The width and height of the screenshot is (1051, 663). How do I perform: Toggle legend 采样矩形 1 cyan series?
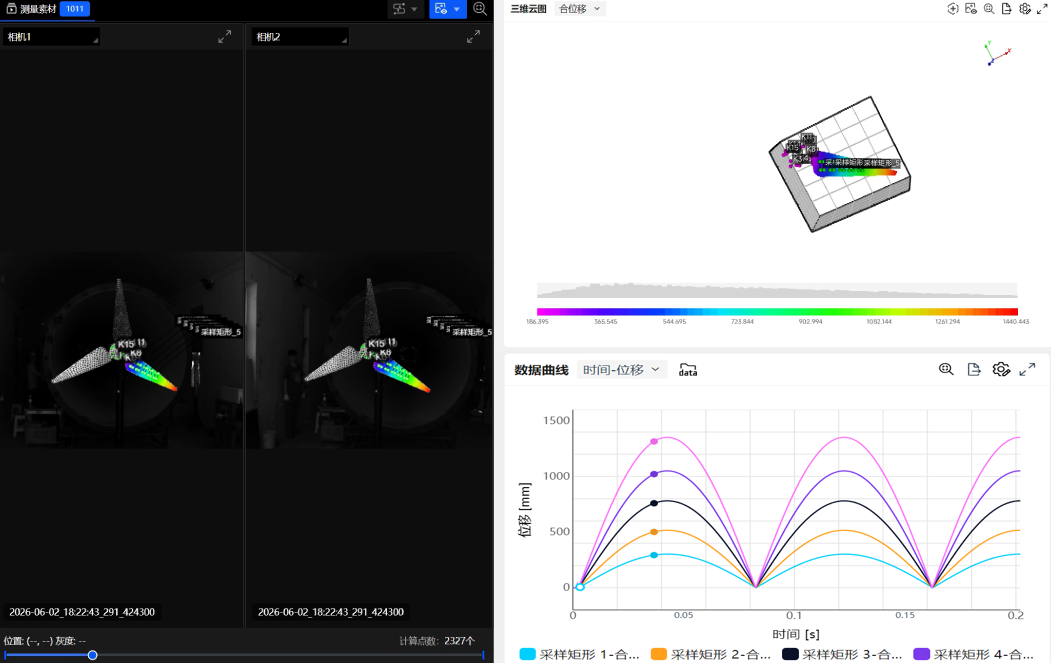pos(579,654)
